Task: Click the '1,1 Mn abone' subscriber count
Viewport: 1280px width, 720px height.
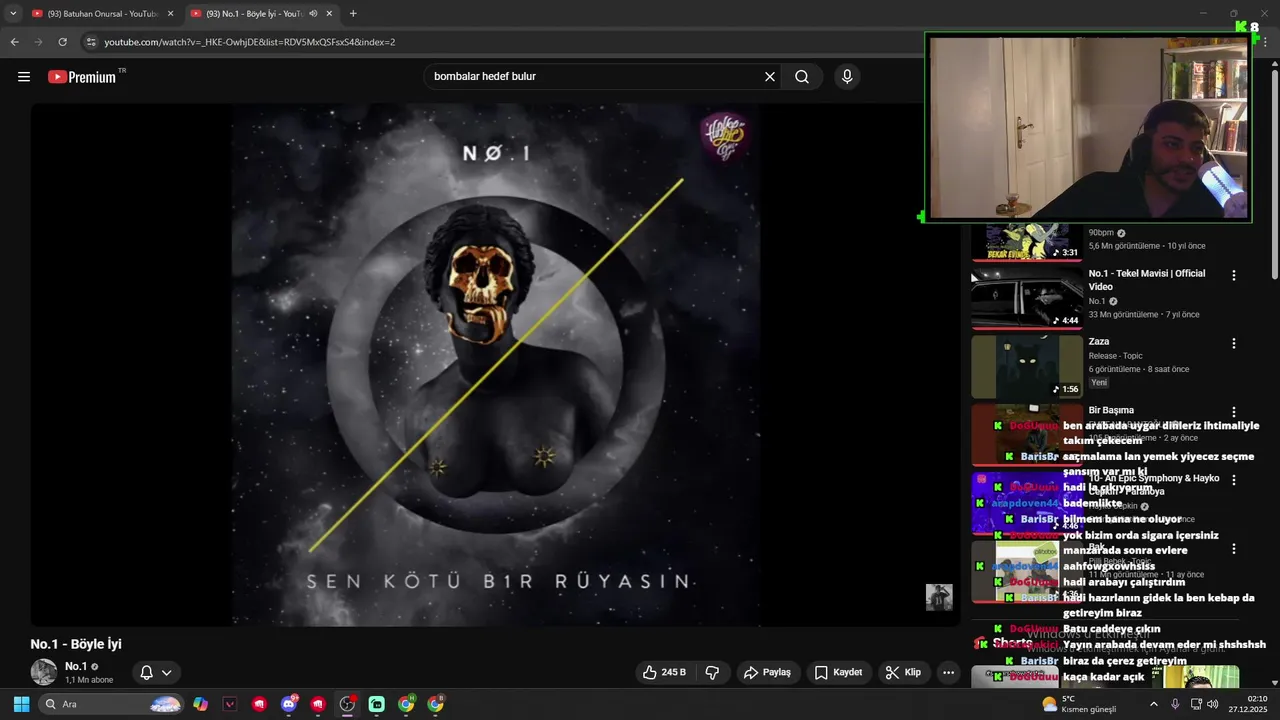Action: coord(89,680)
